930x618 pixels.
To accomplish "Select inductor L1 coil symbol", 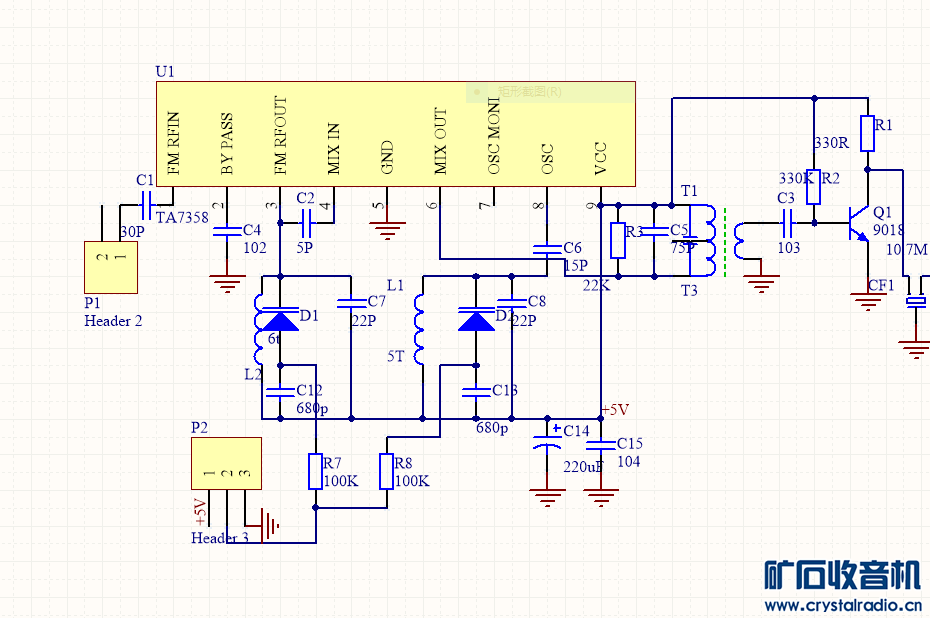I will coord(419,330).
